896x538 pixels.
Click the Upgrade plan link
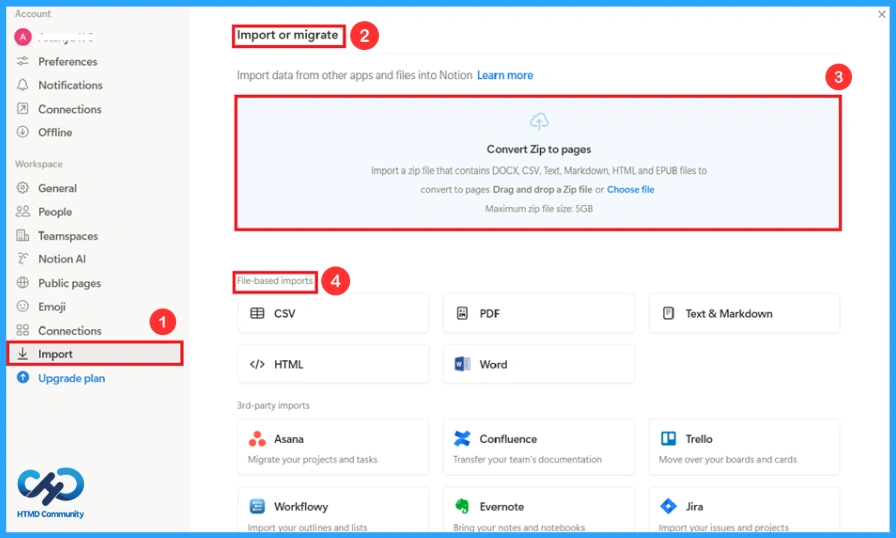(x=71, y=378)
